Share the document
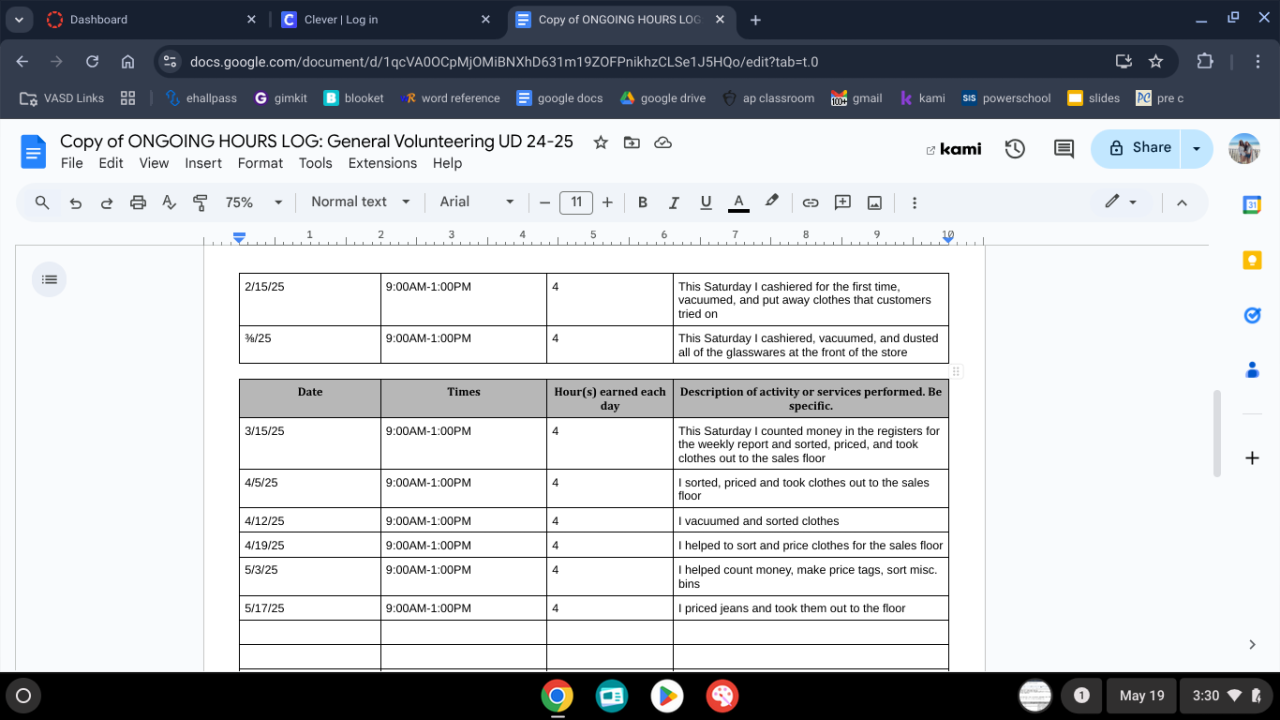Image resolution: width=1280 pixels, height=720 pixels. 1138,149
